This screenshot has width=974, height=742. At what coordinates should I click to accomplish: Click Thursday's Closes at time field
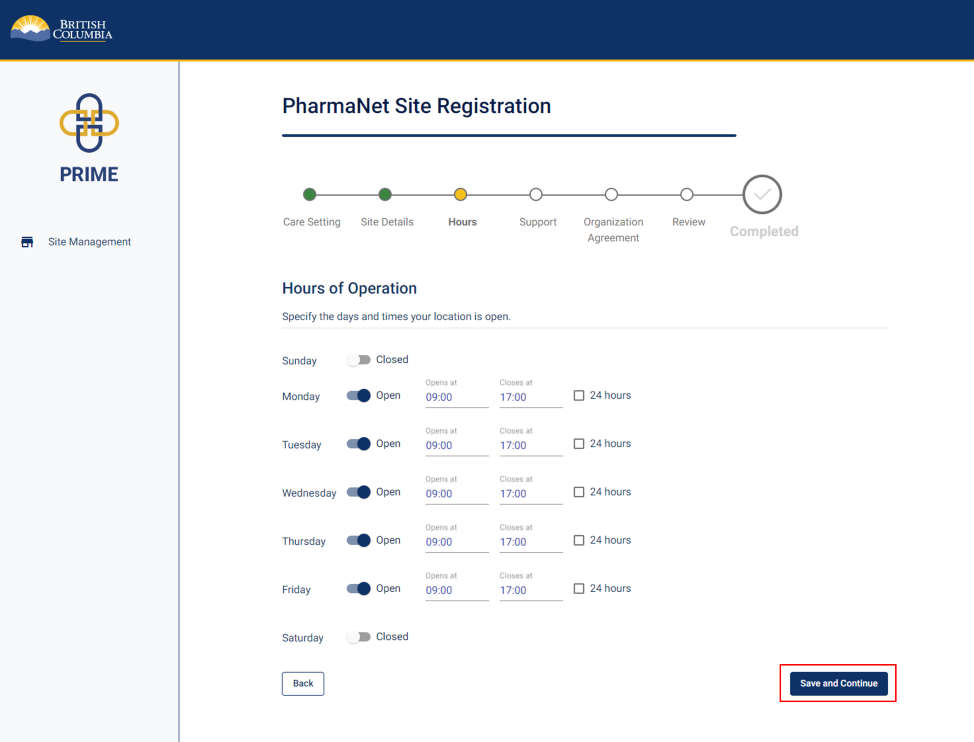click(530, 542)
